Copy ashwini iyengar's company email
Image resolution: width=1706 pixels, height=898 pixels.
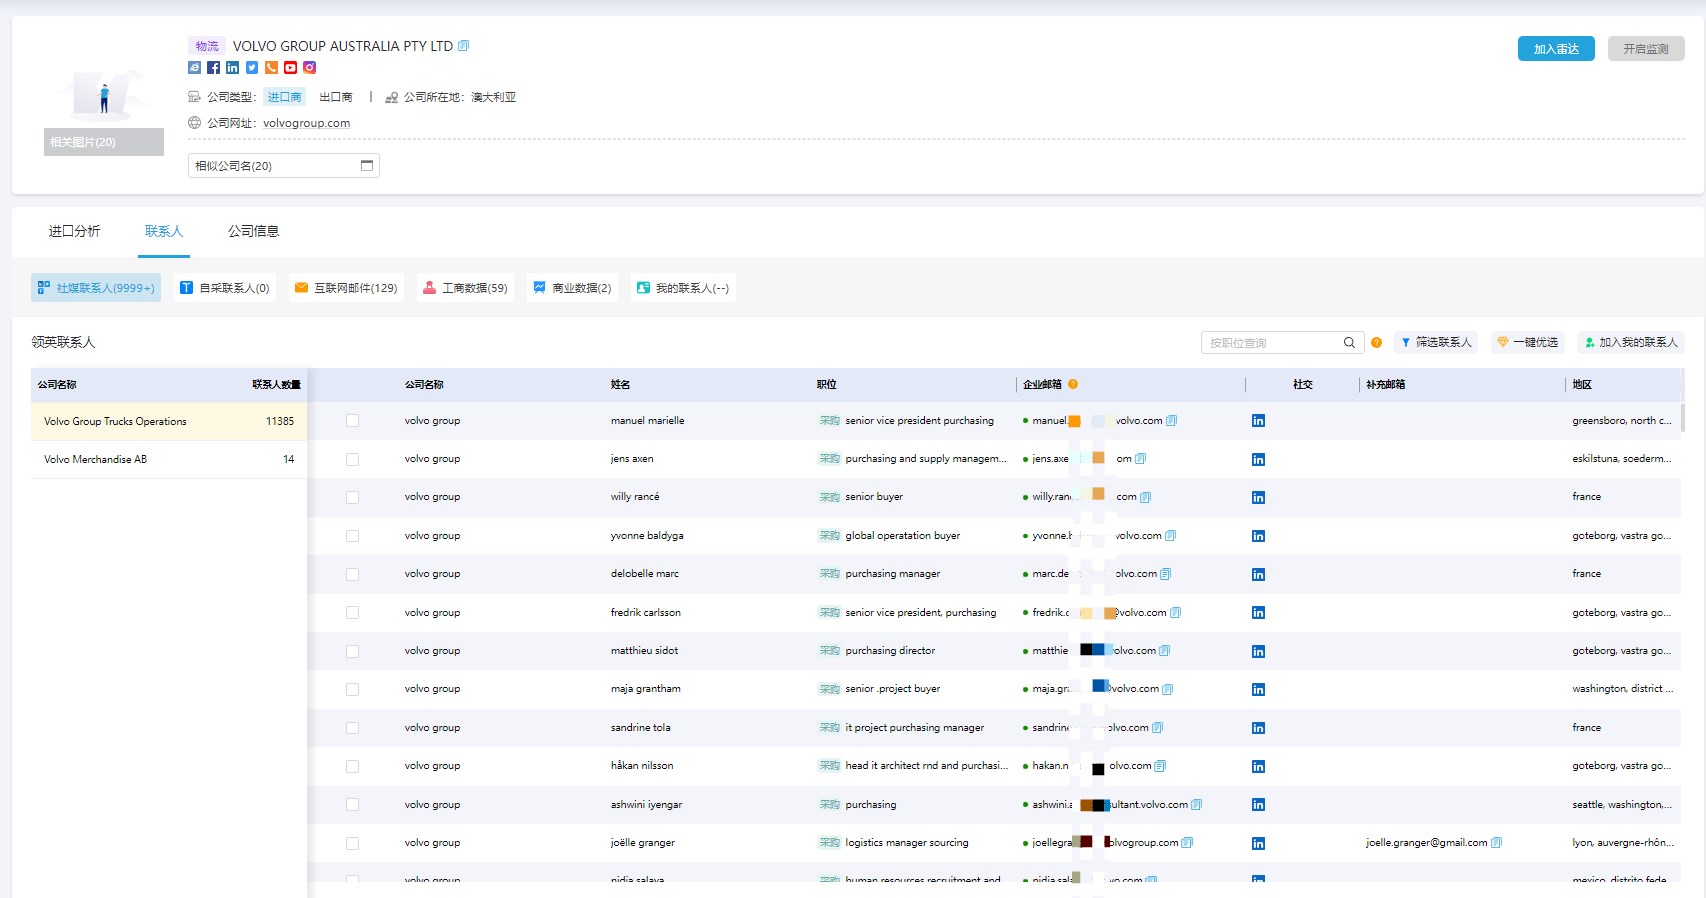click(1196, 805)
